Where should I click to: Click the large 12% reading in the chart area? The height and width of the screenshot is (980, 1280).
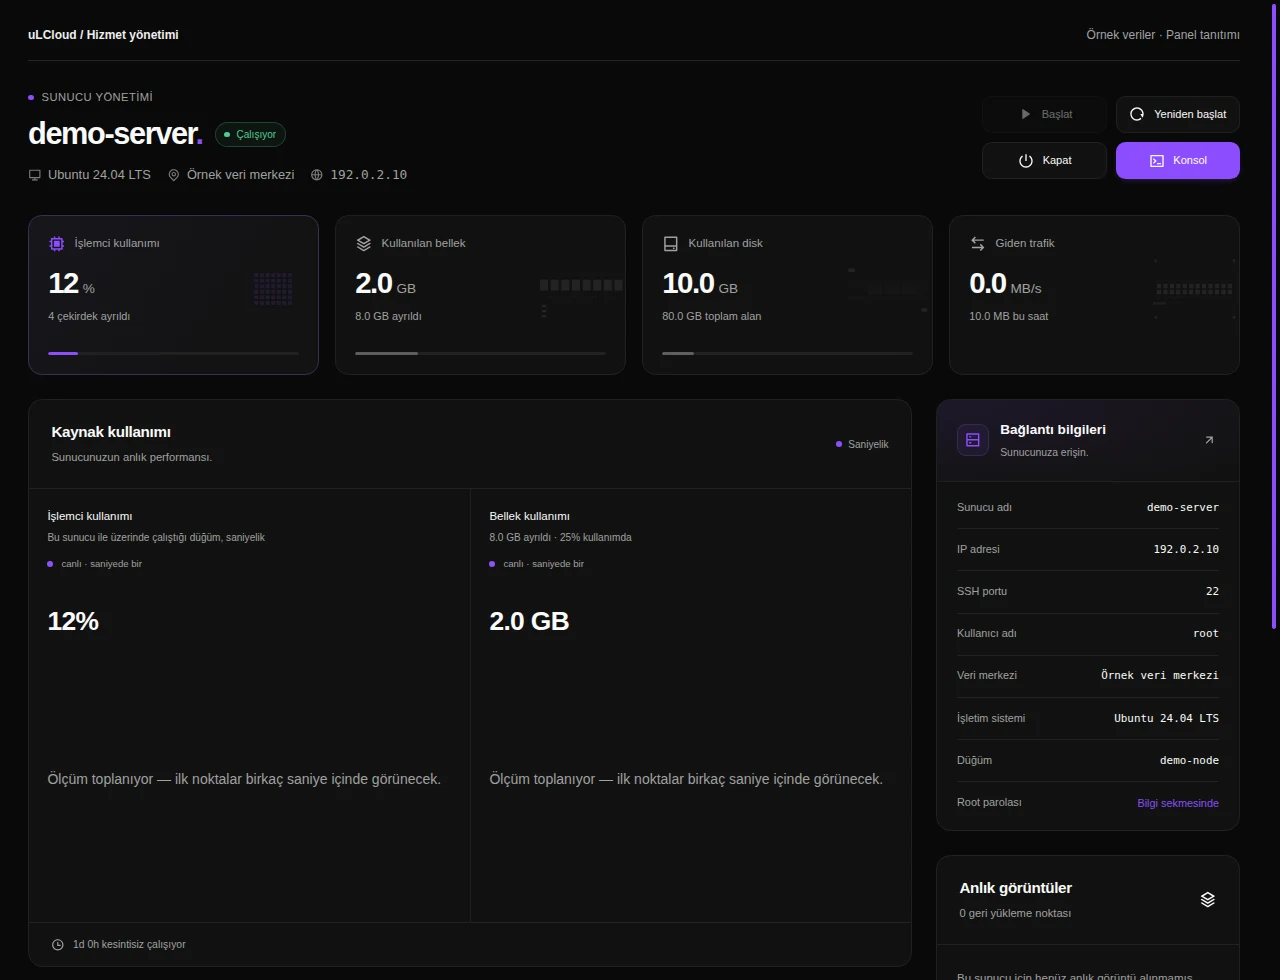(x=73, y=621)
